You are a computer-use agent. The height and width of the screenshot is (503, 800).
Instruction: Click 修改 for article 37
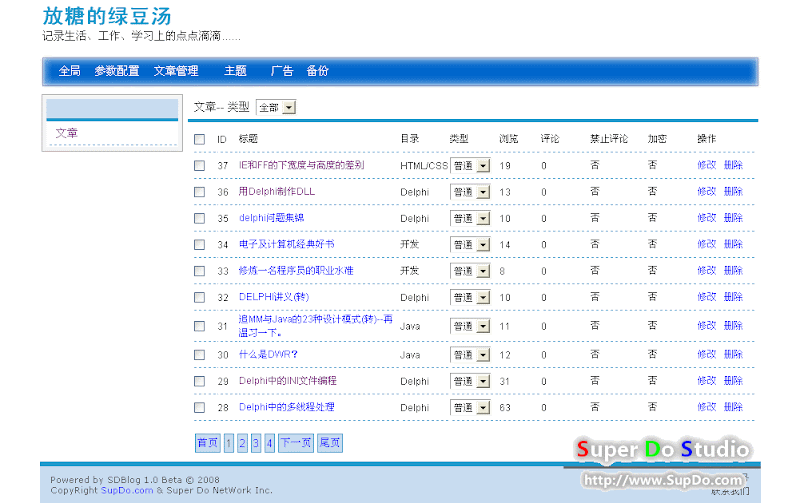[707, 165]
